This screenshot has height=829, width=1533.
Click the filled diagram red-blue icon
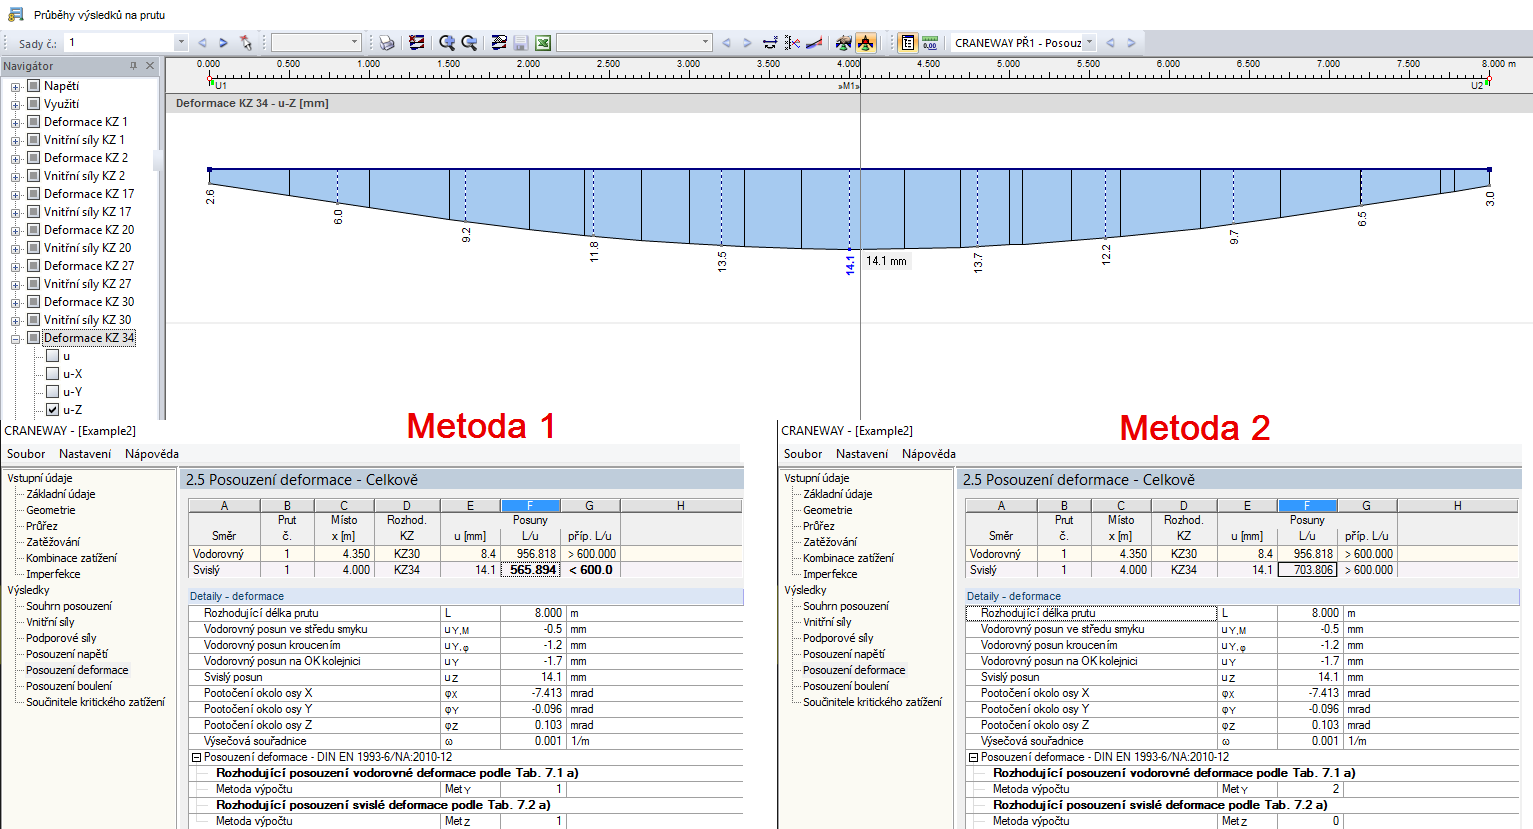tap(814, 43)
